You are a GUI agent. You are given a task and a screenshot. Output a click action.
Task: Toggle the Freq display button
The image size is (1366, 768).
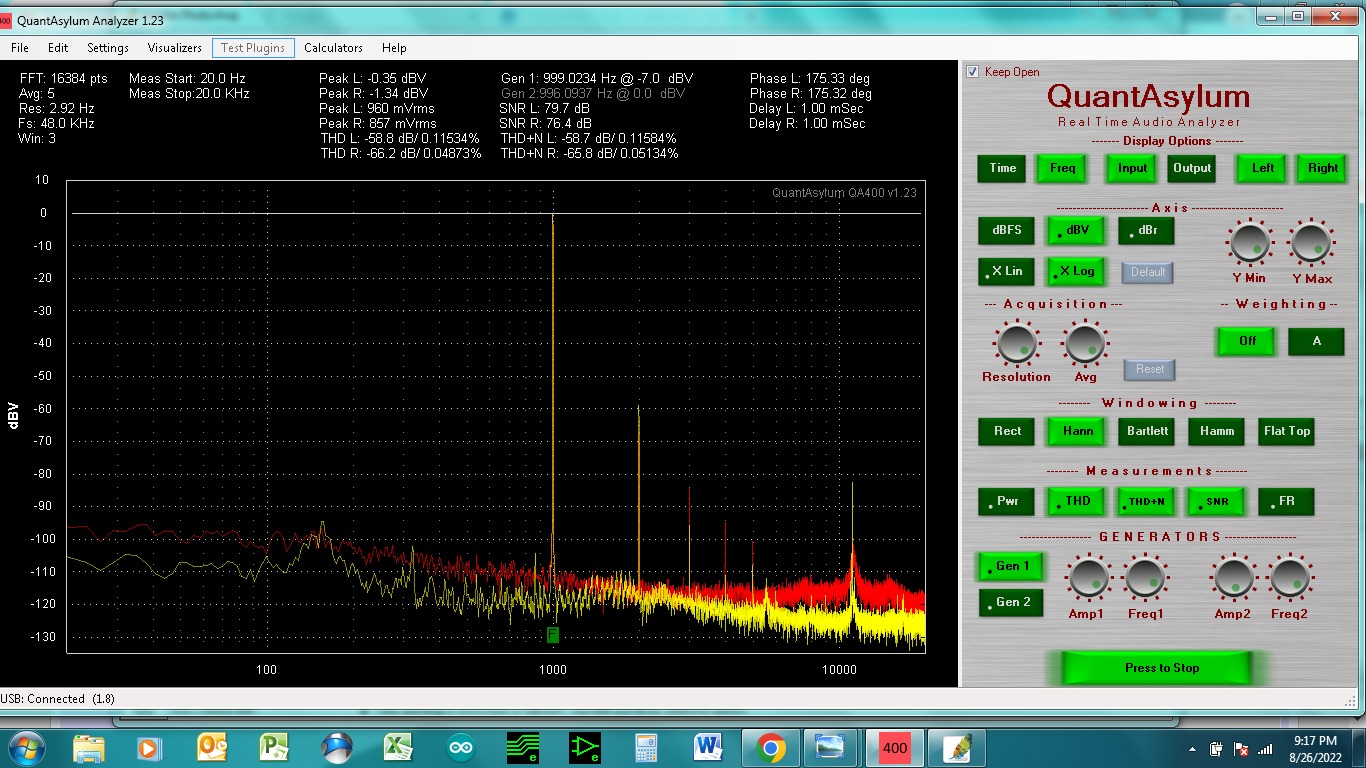click(x=1063, y=168)
